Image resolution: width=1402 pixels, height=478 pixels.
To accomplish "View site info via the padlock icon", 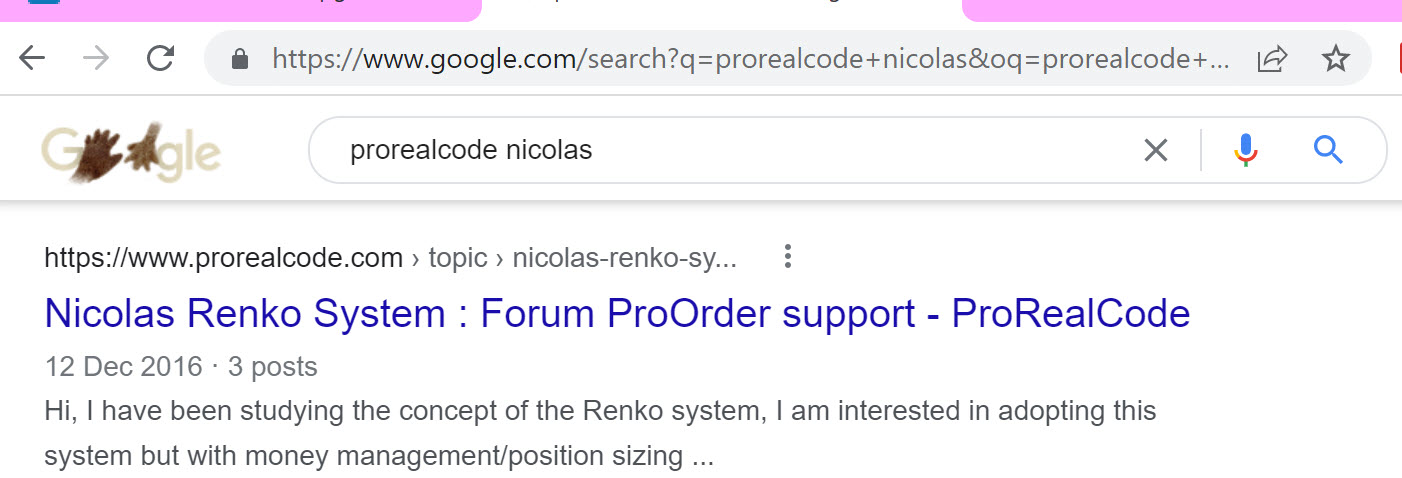I will click(239, 60).
